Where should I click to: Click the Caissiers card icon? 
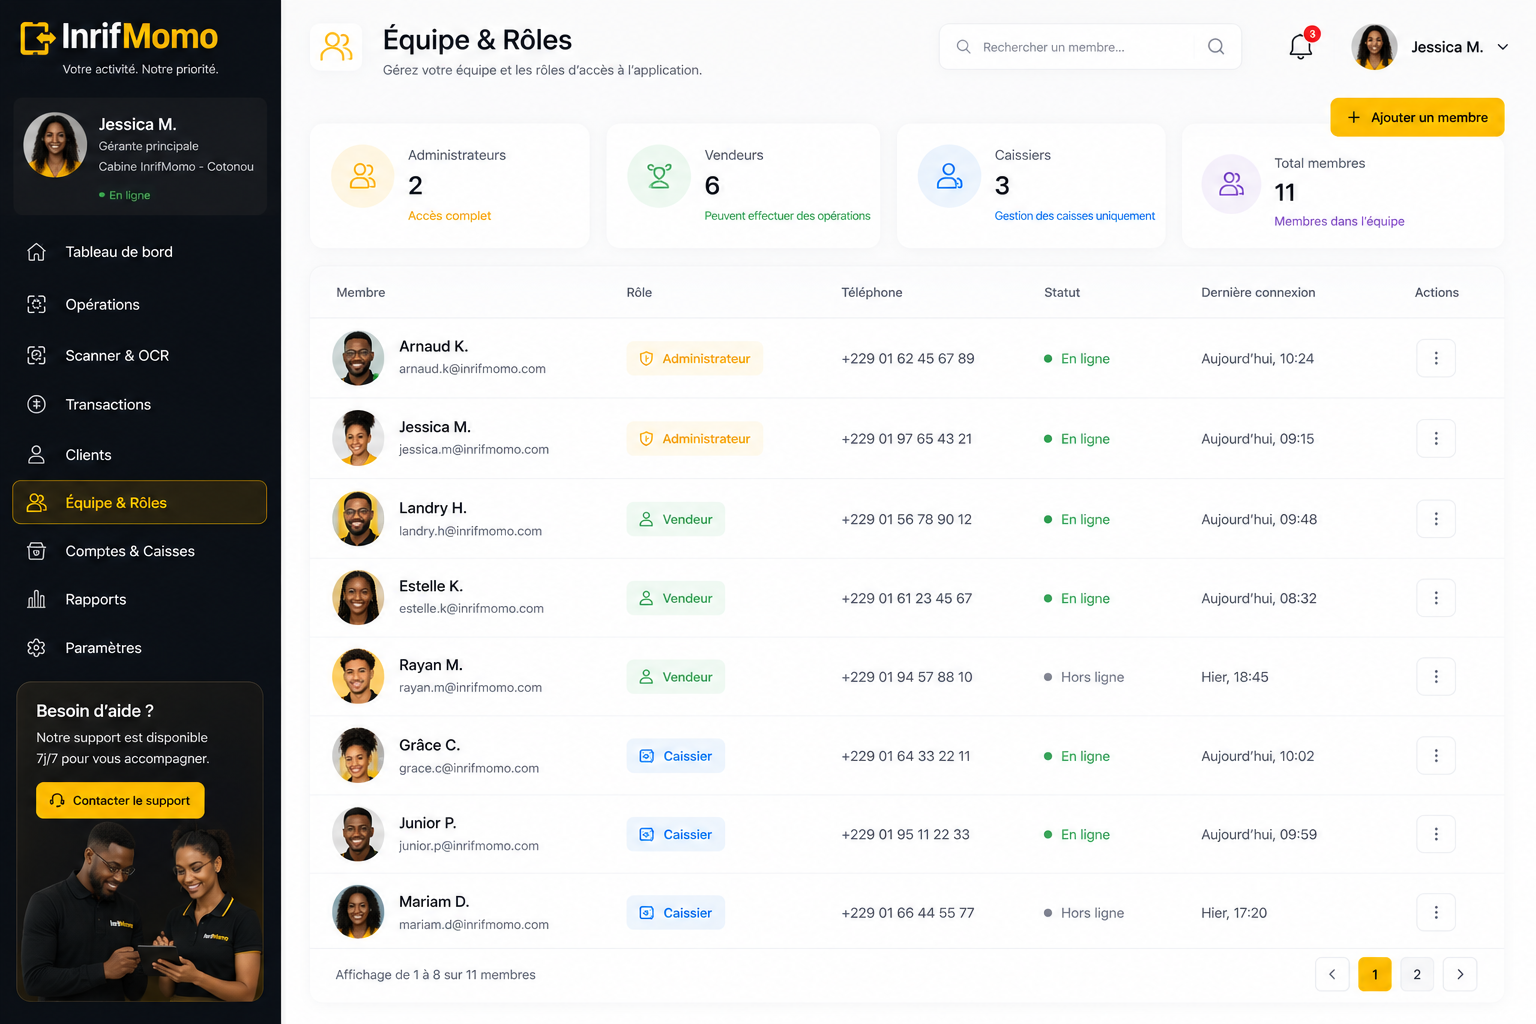949,176
